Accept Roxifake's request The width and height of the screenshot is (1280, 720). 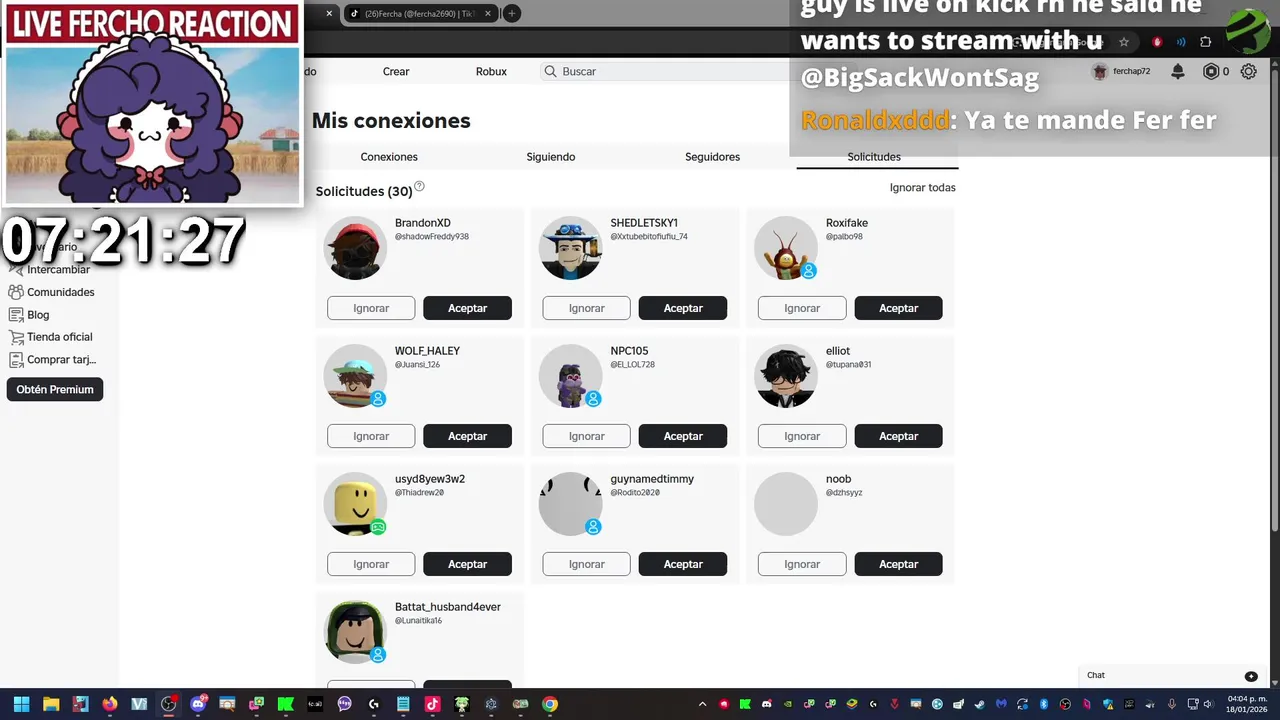(x=898, y=308)
